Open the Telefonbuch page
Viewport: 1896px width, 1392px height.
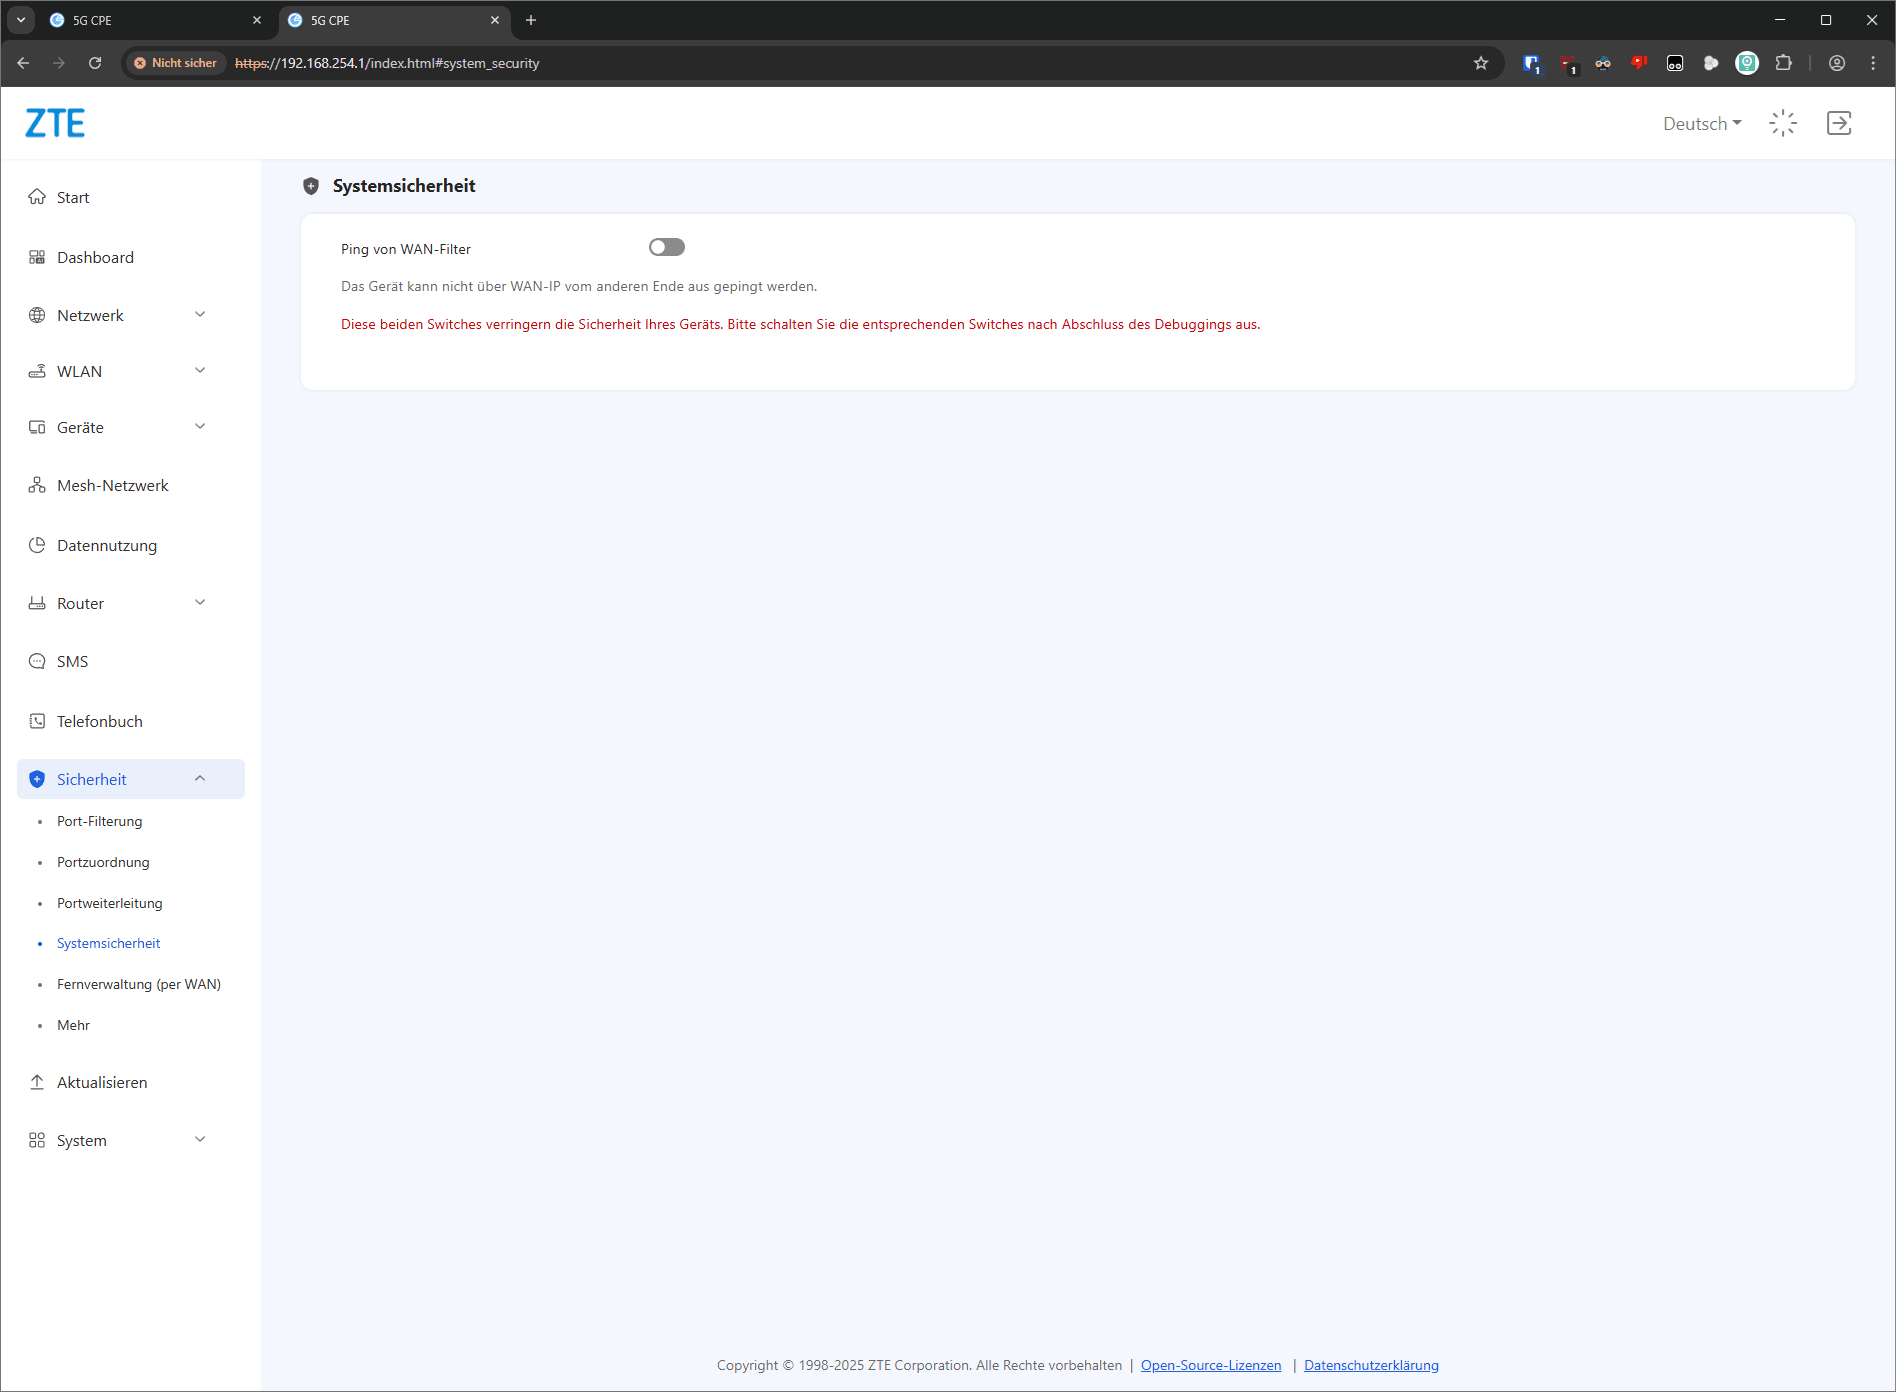pyautogui.click(x=99, y=721)
